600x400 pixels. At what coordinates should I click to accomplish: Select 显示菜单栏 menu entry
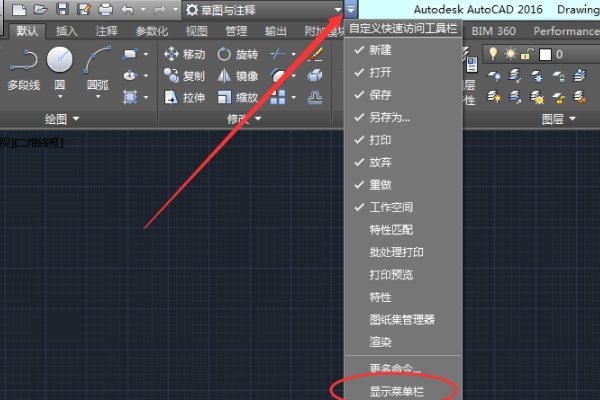click(403, 391)
